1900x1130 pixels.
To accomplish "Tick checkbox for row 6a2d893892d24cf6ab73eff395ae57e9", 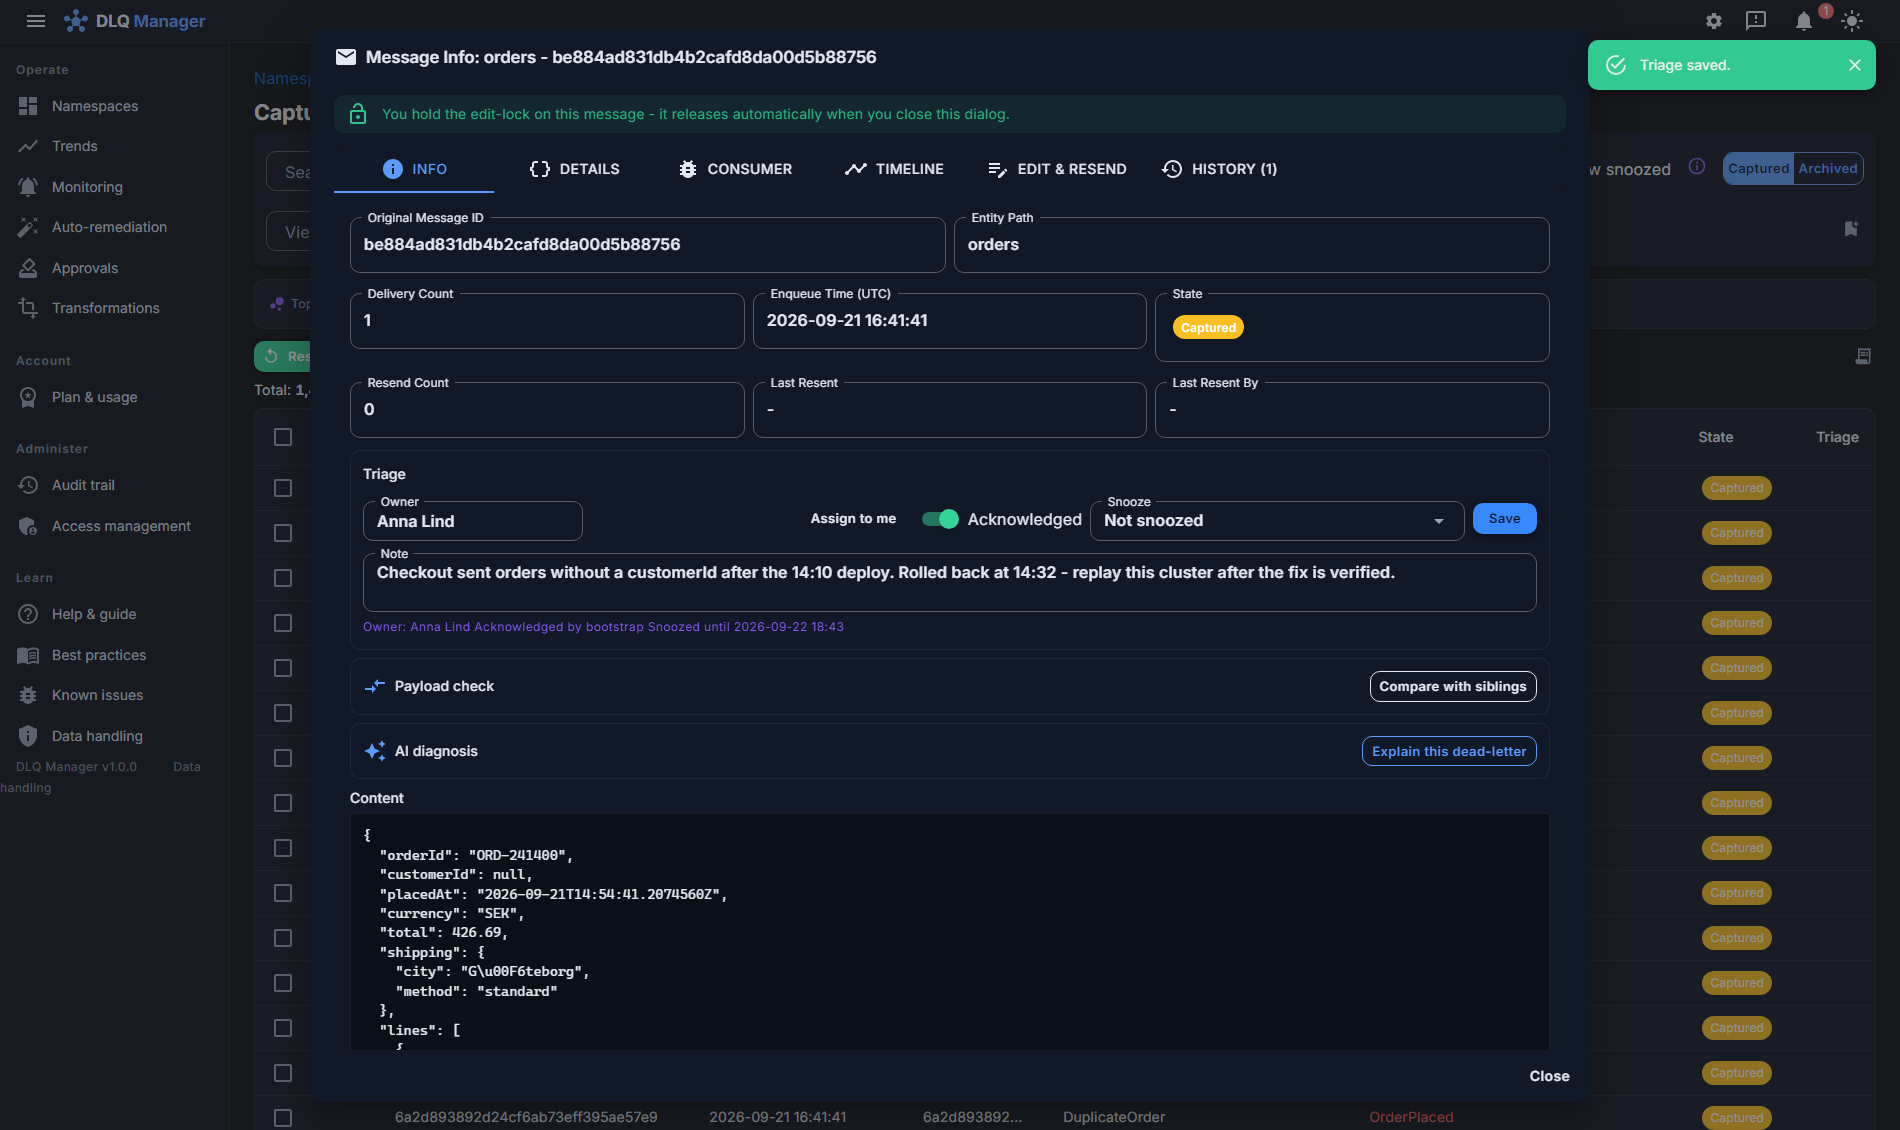I will [x=283, y=1118].
